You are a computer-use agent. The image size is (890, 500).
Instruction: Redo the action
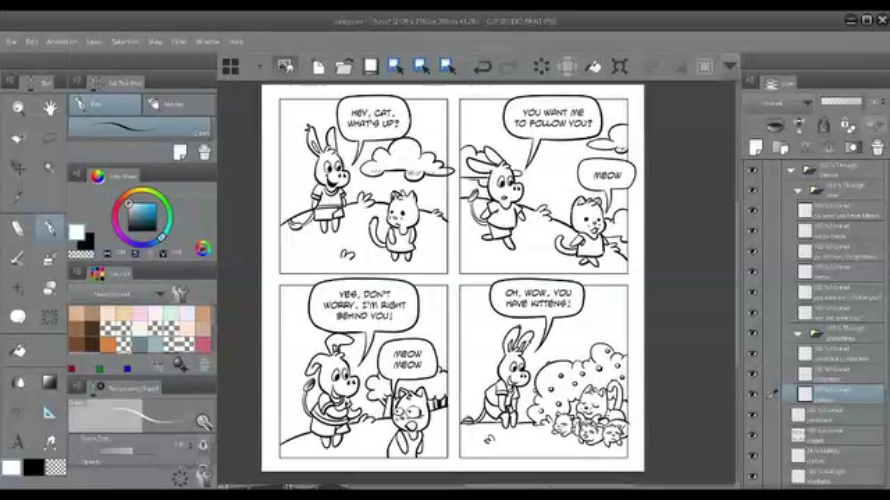click(x=509, y=66)
